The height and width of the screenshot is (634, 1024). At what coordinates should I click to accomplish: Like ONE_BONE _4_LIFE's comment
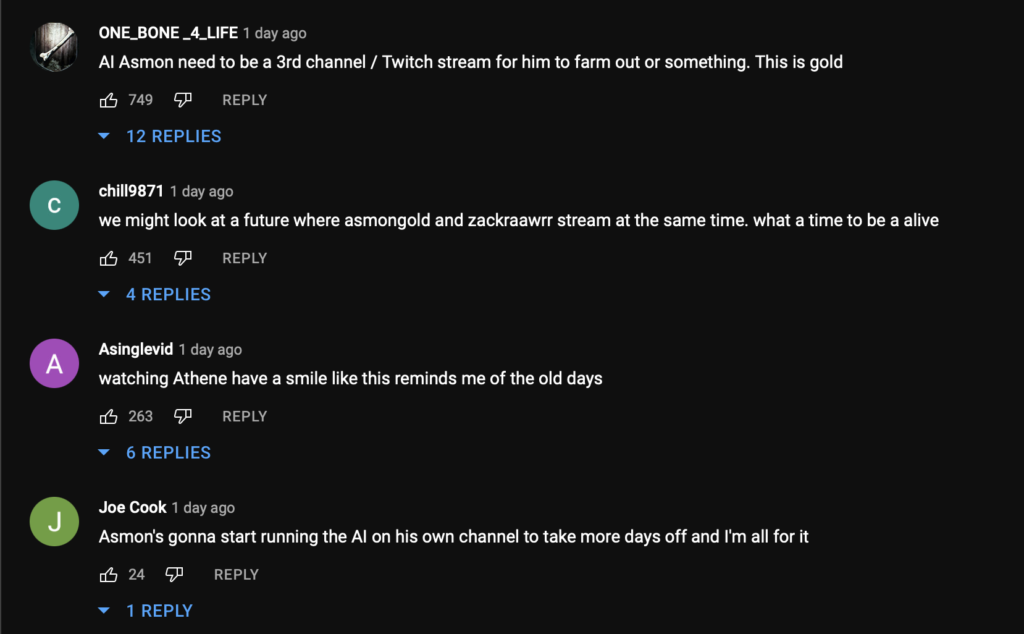pos(108,99)
